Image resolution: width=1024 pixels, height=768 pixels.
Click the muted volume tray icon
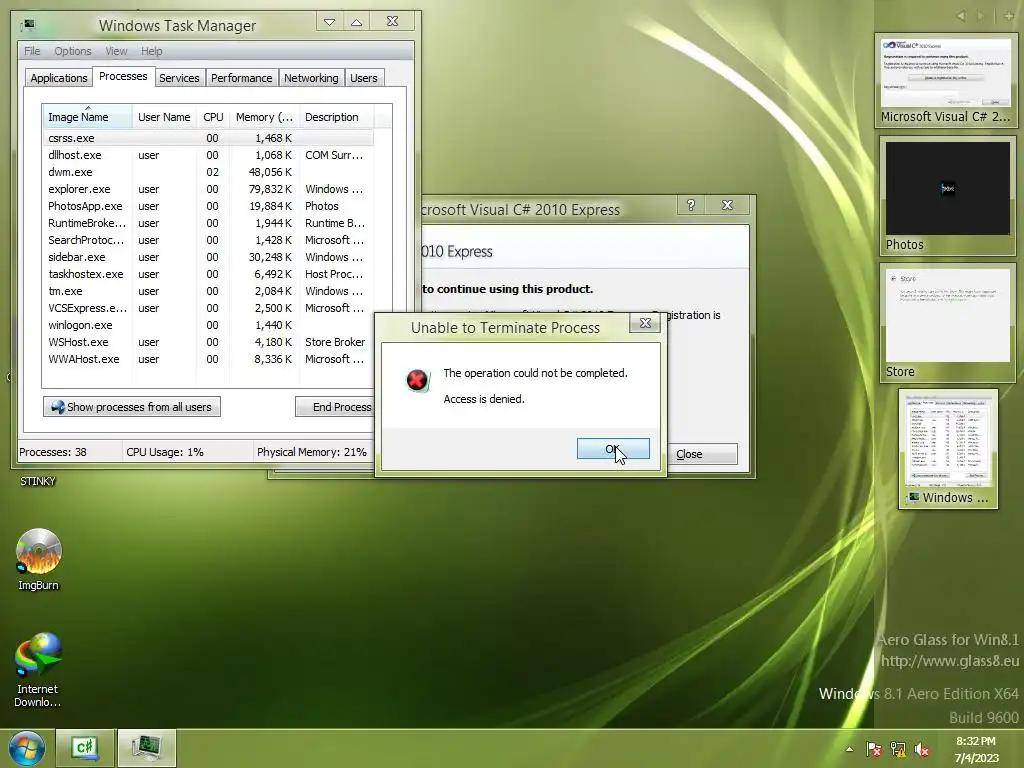[922, 749]
